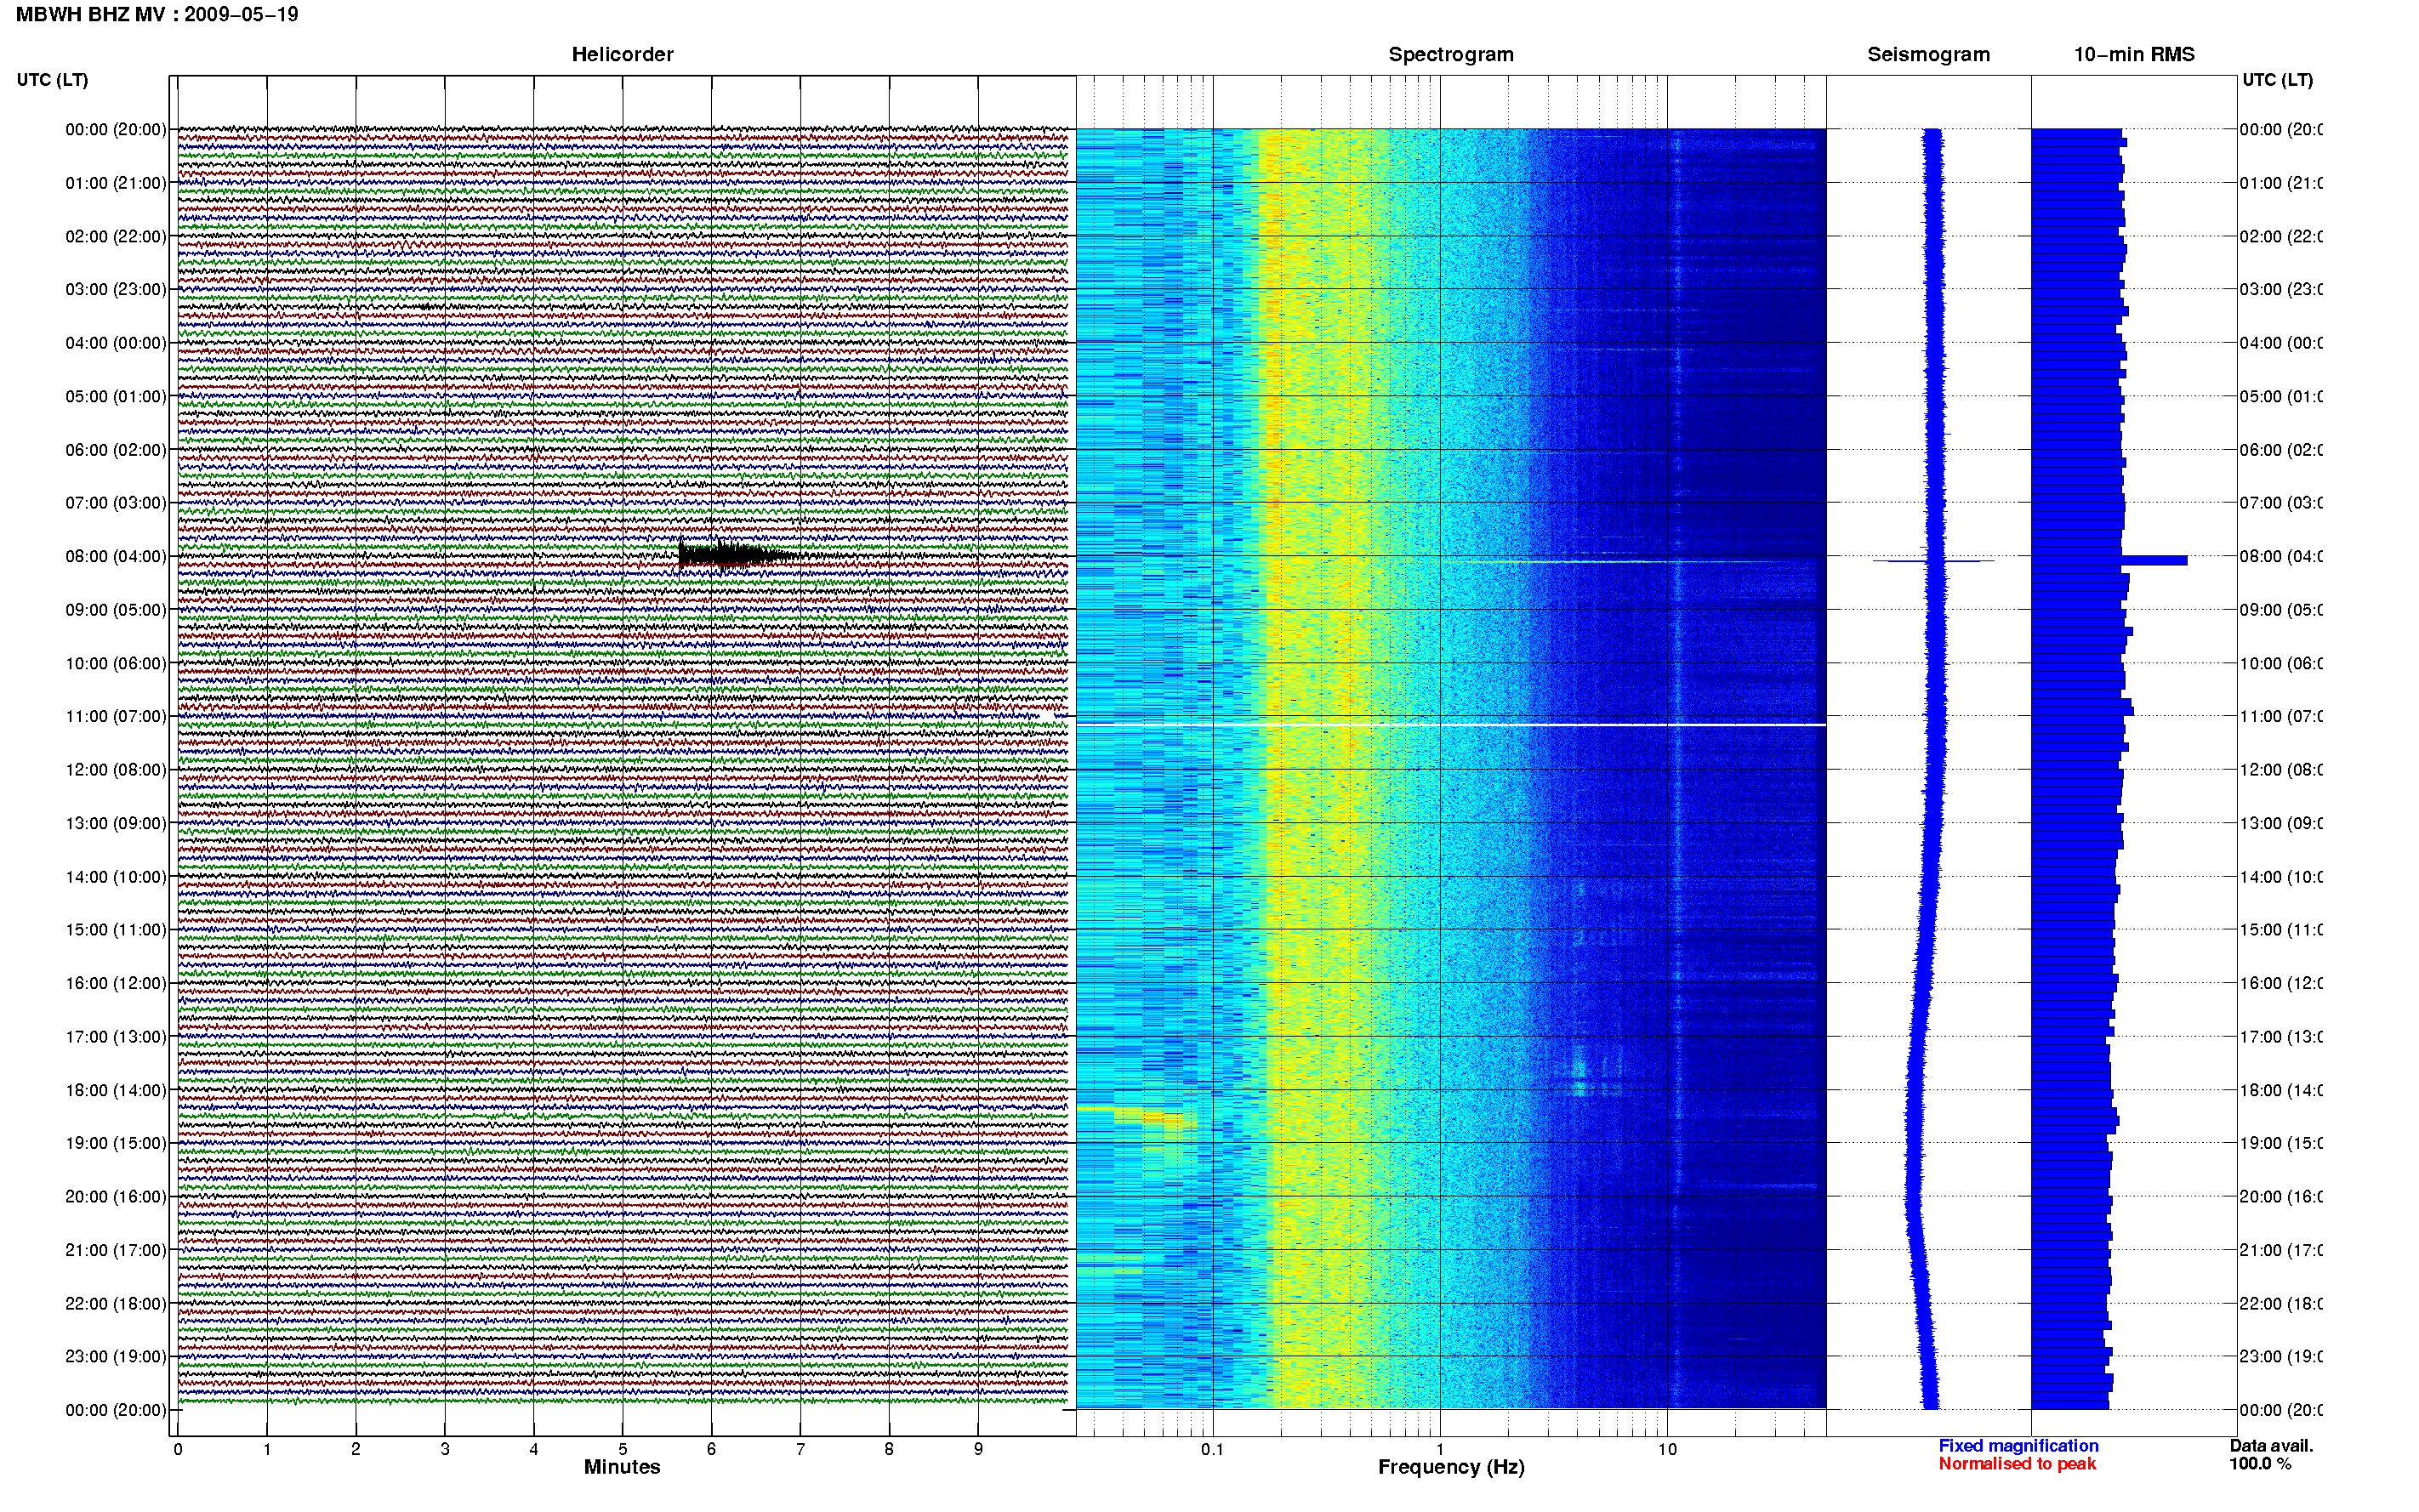The height and width of the screenshot is (1512, 2419).
Task: Pick the left time label 05:00 (01:00)
Action: click(116, 396)
